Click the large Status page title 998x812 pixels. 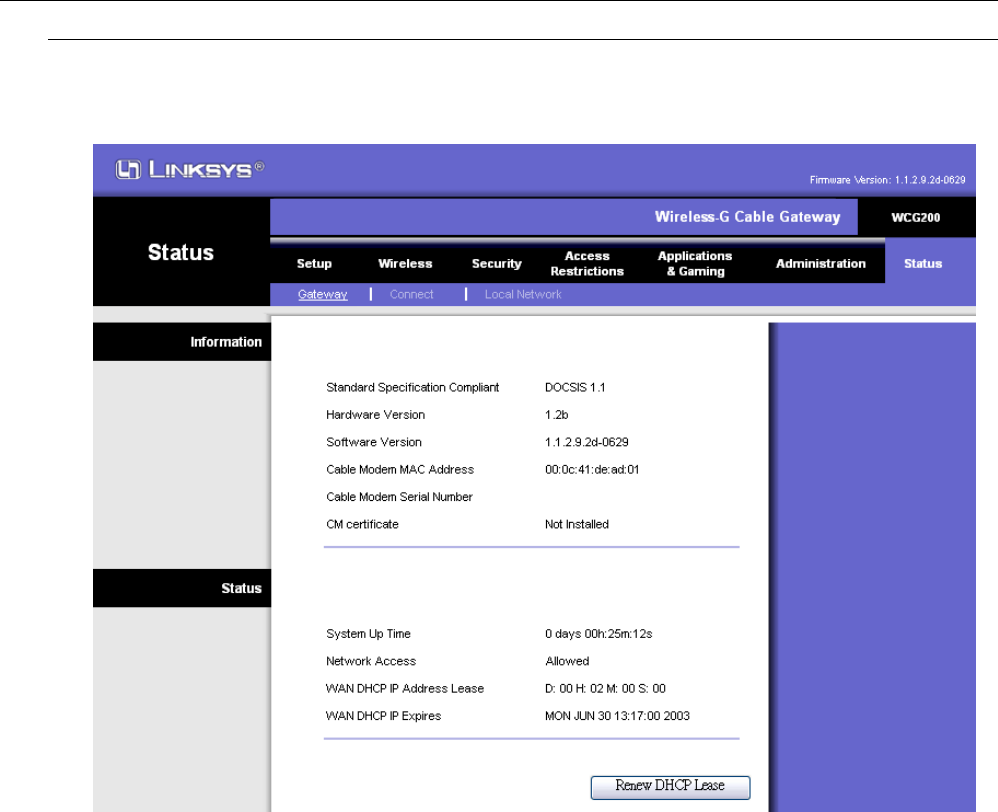(181, 253)
